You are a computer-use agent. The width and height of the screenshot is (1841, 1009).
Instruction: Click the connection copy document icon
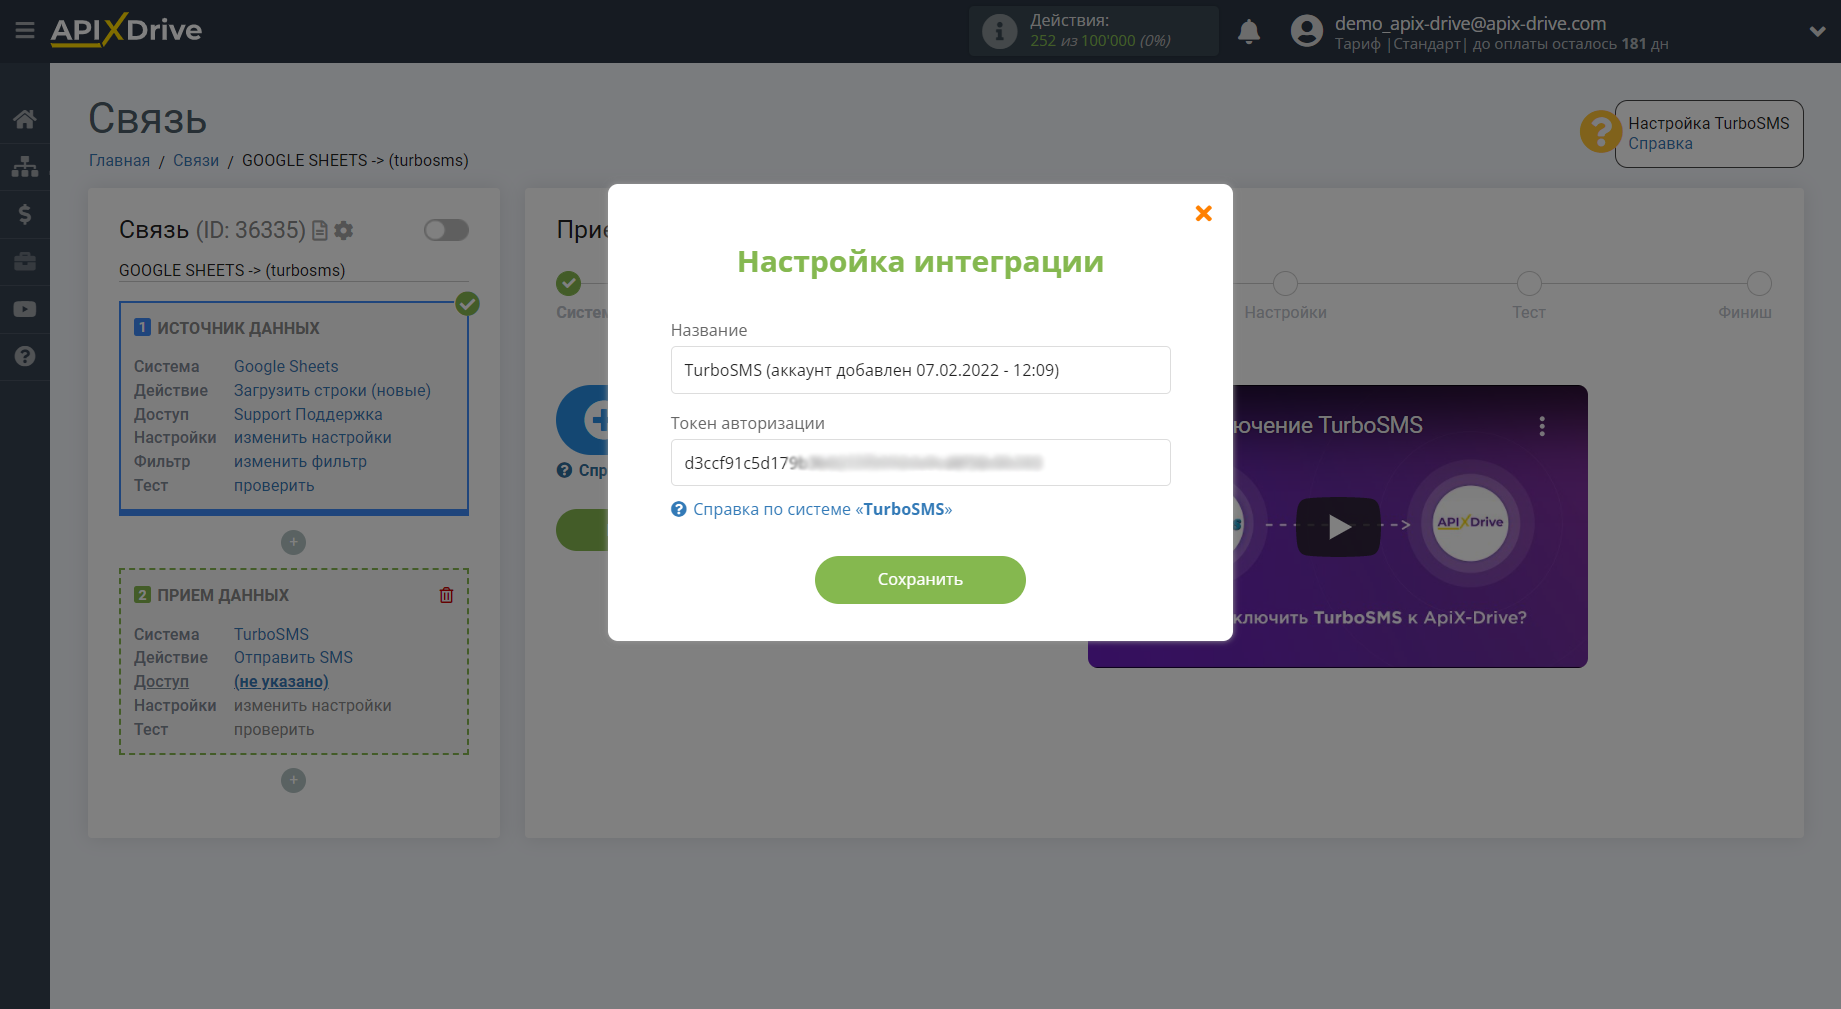tap(320, 231)
